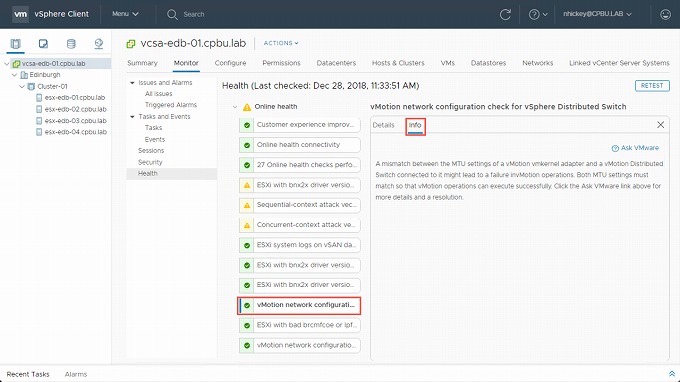Select ESXi system logs on vSAN check
This screenshot has height=382, width=680.
pos(300,245)
